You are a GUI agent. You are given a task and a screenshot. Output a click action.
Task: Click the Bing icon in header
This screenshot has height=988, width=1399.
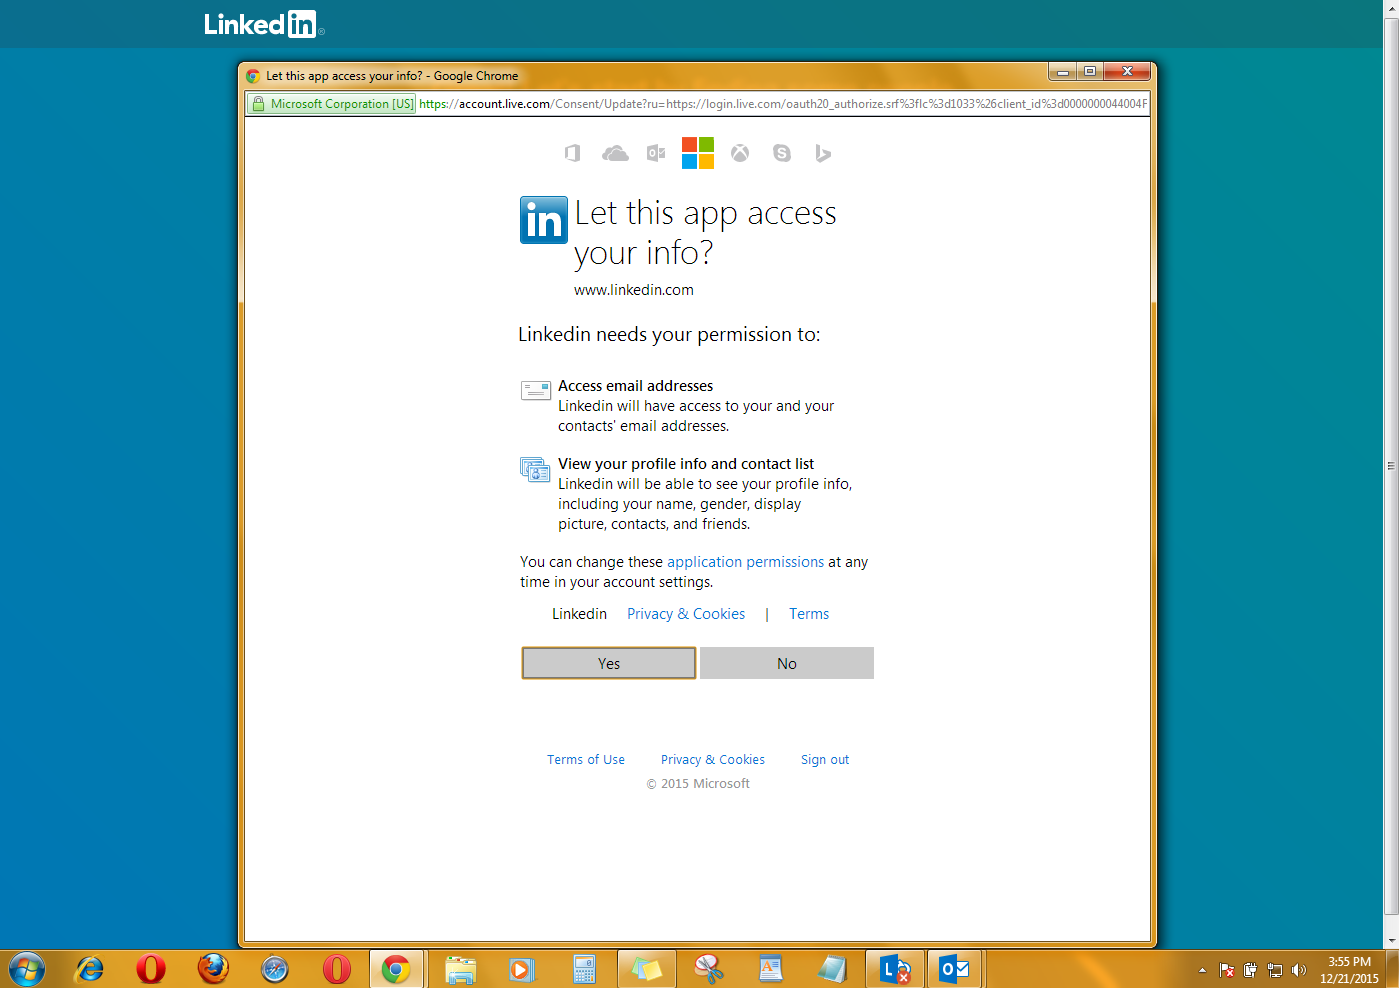click(823, 153)
